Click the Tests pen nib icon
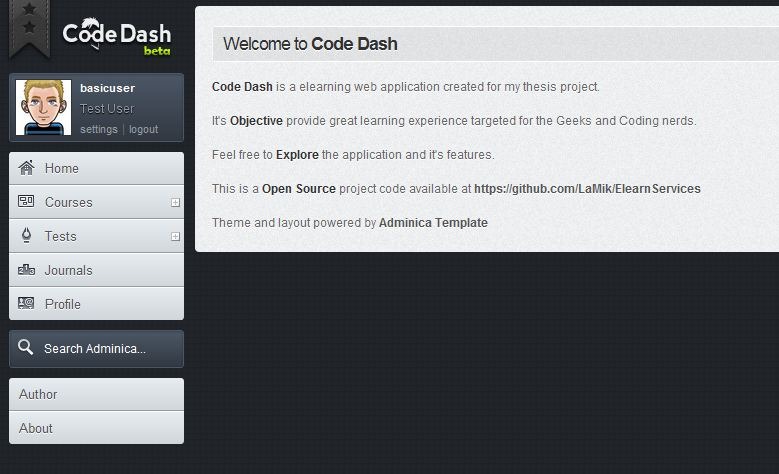This screenshot has width=779, height=474. (x=26, y=236)
